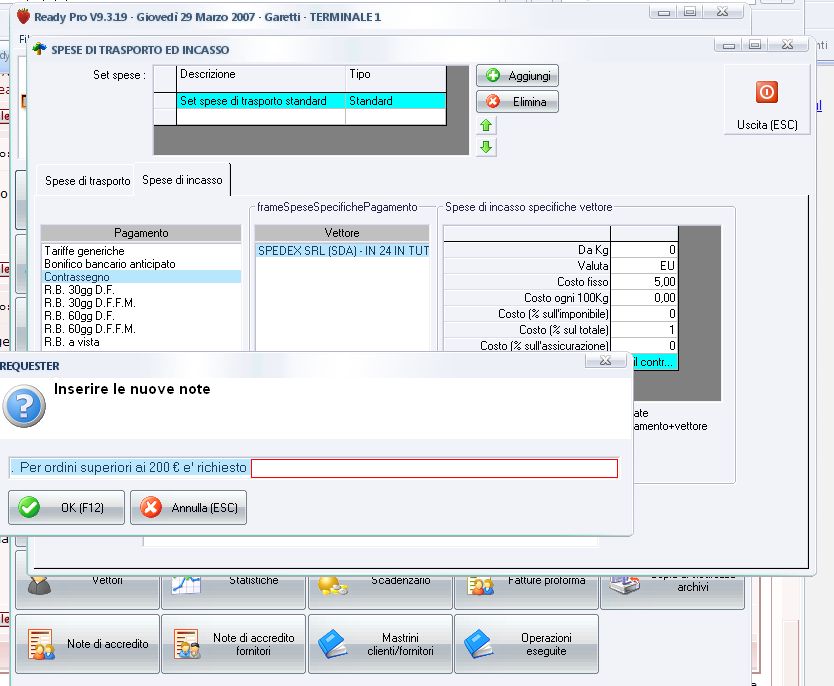This screenshot has width=834, height=686.
Task: Open Operazioni eseguite book icon
Action: pyautogui.click(x=479, y=644)
